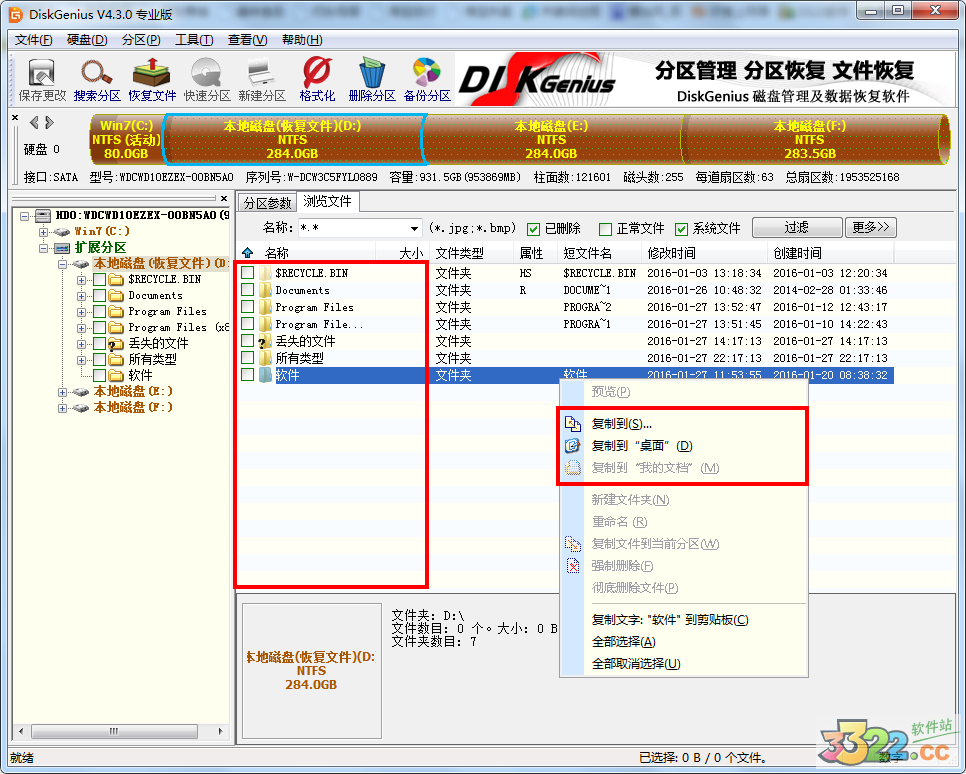Expand the Win7 (C:) tree node
966x774 pixels.
point(43,232)
